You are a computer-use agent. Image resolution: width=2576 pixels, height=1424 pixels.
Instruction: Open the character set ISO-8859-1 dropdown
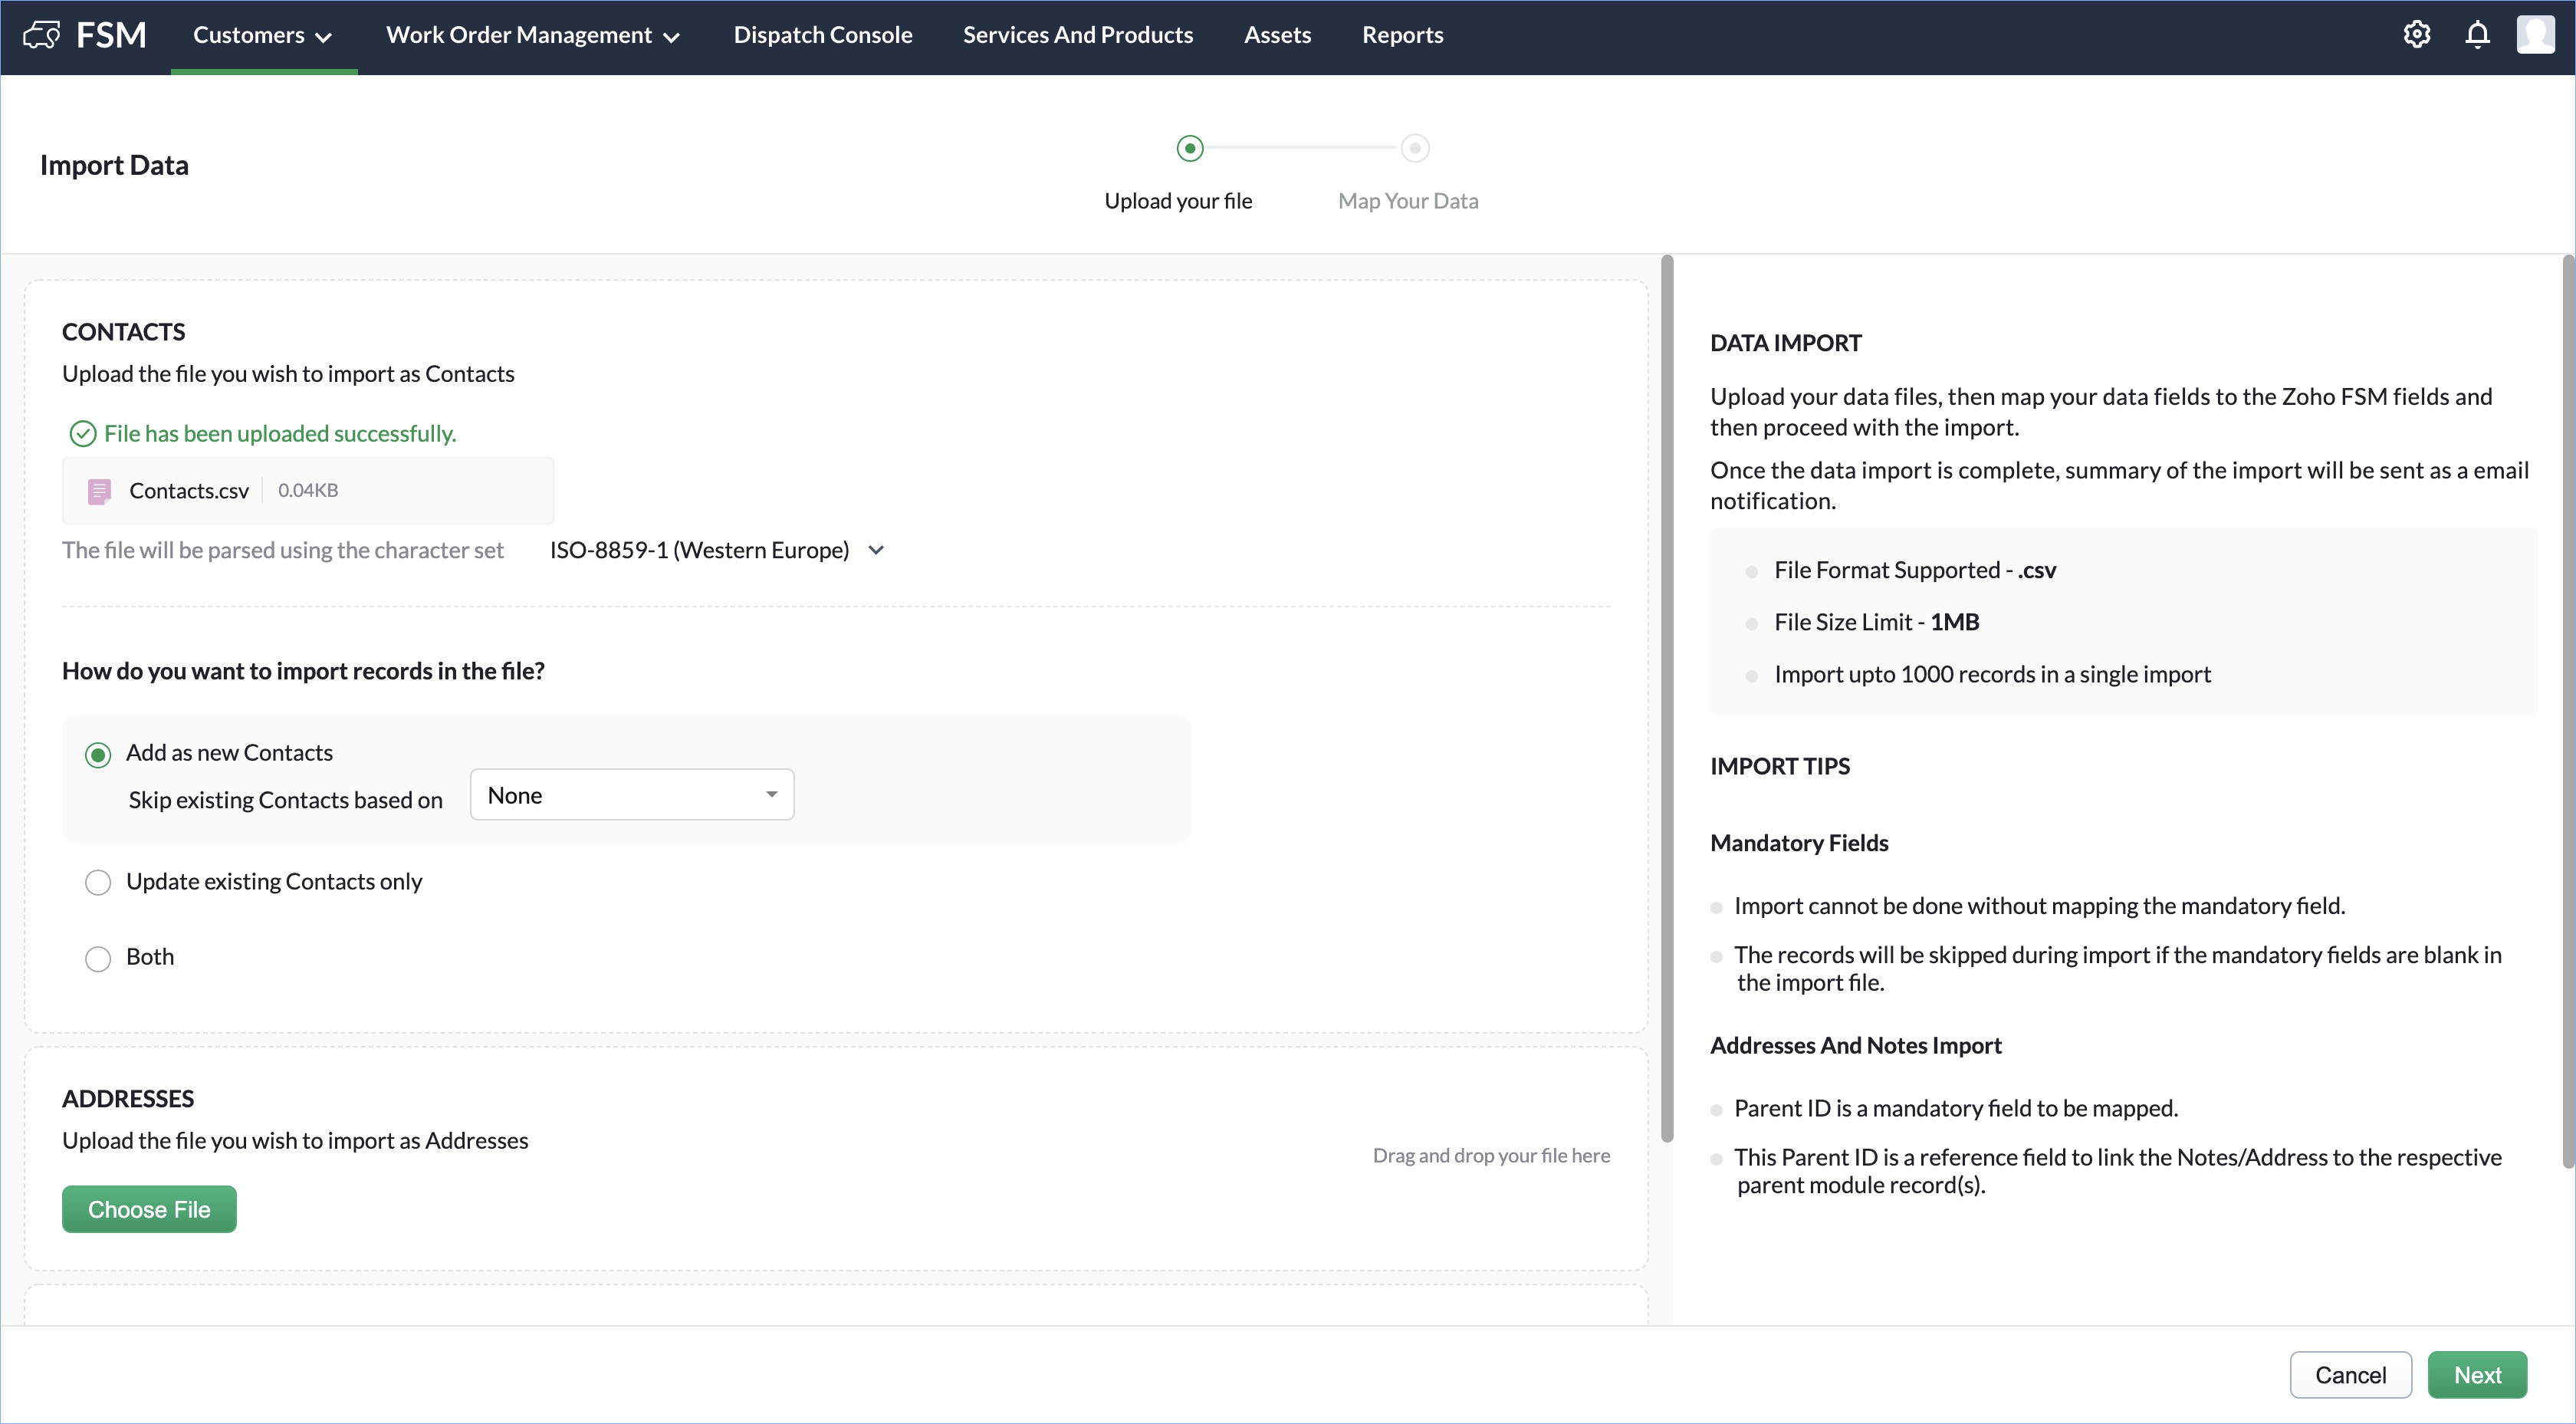pos(717,550)
